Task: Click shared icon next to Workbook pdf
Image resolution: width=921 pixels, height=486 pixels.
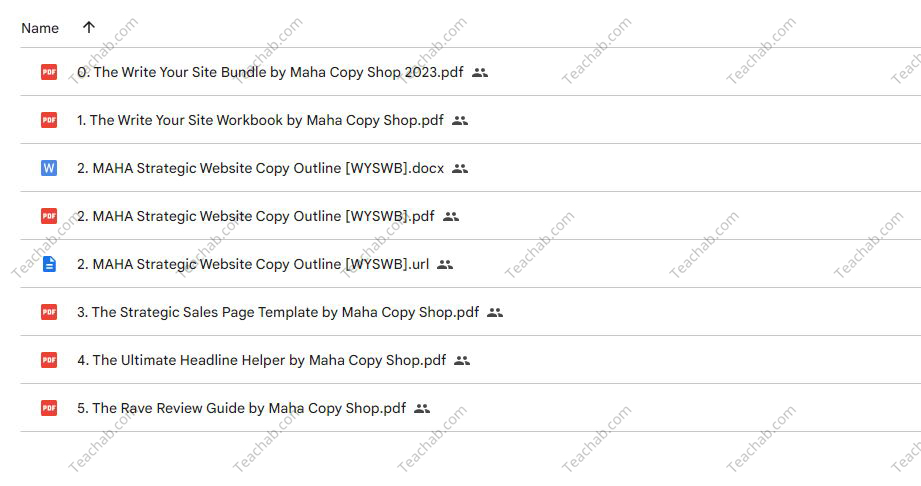Action: [x=460, y=120]
